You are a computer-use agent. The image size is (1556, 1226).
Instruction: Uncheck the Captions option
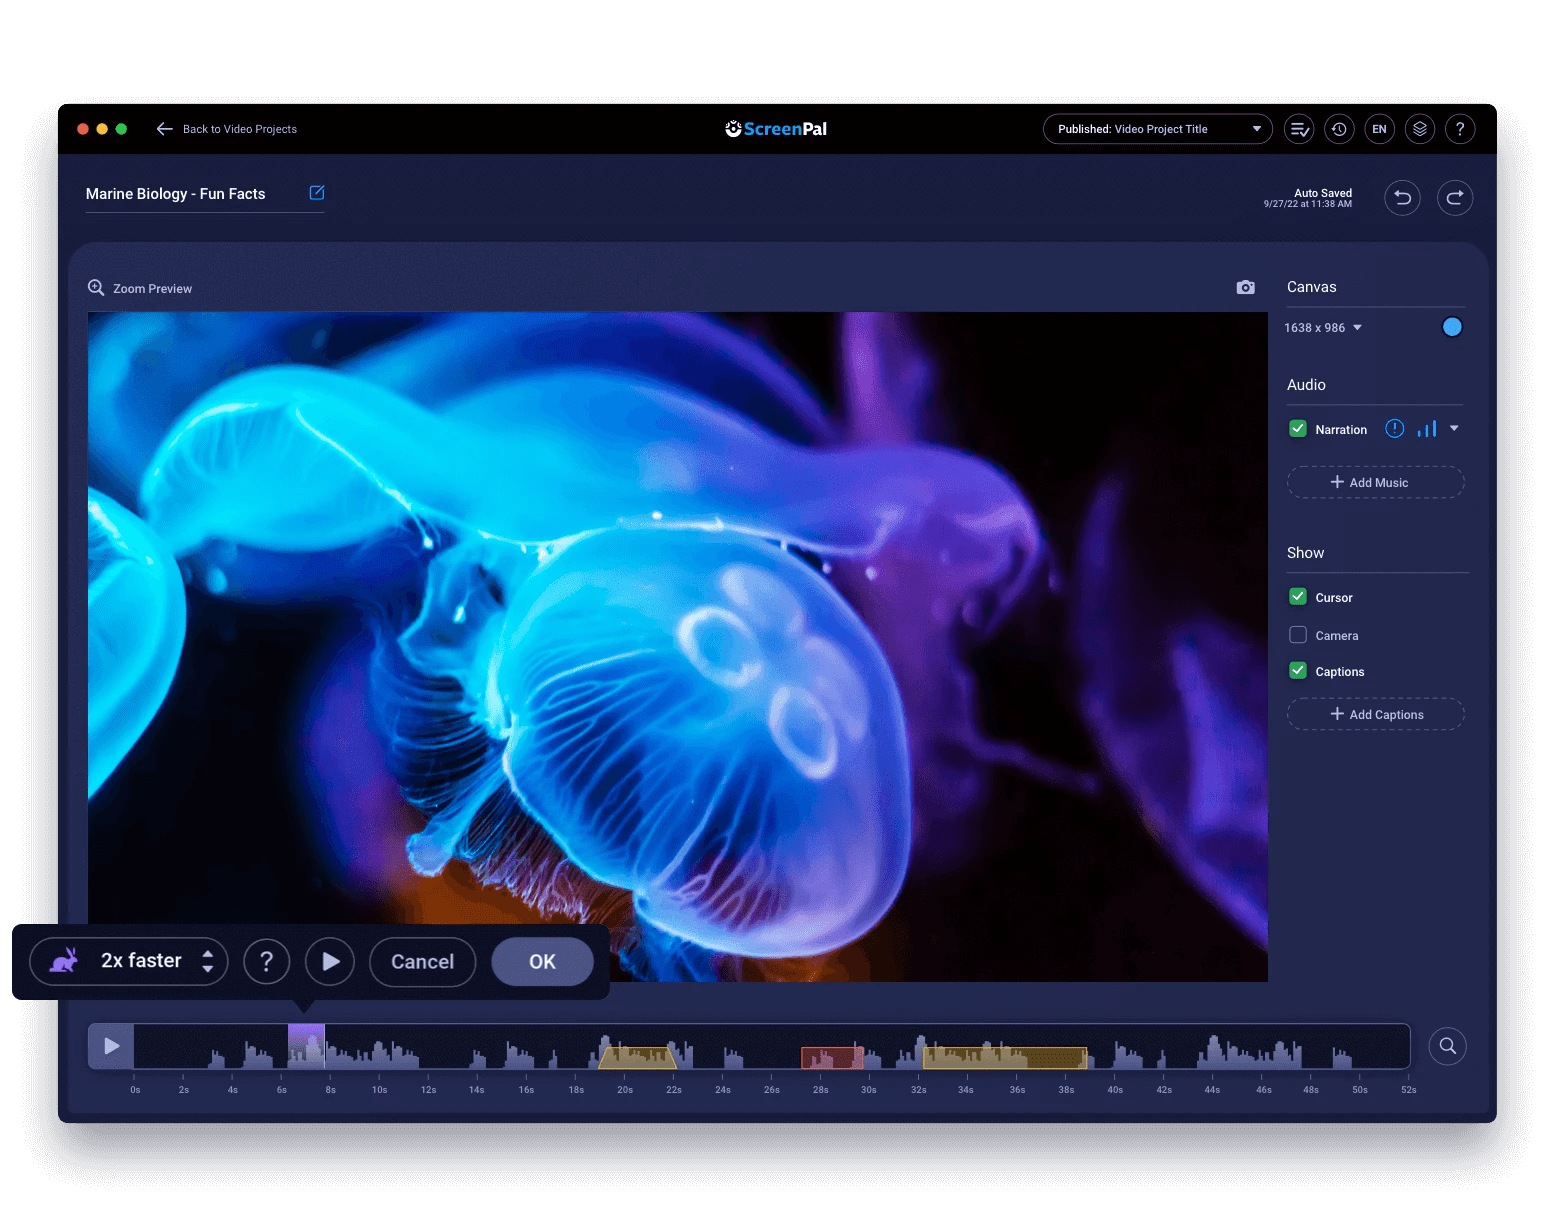click(1298, 670)
